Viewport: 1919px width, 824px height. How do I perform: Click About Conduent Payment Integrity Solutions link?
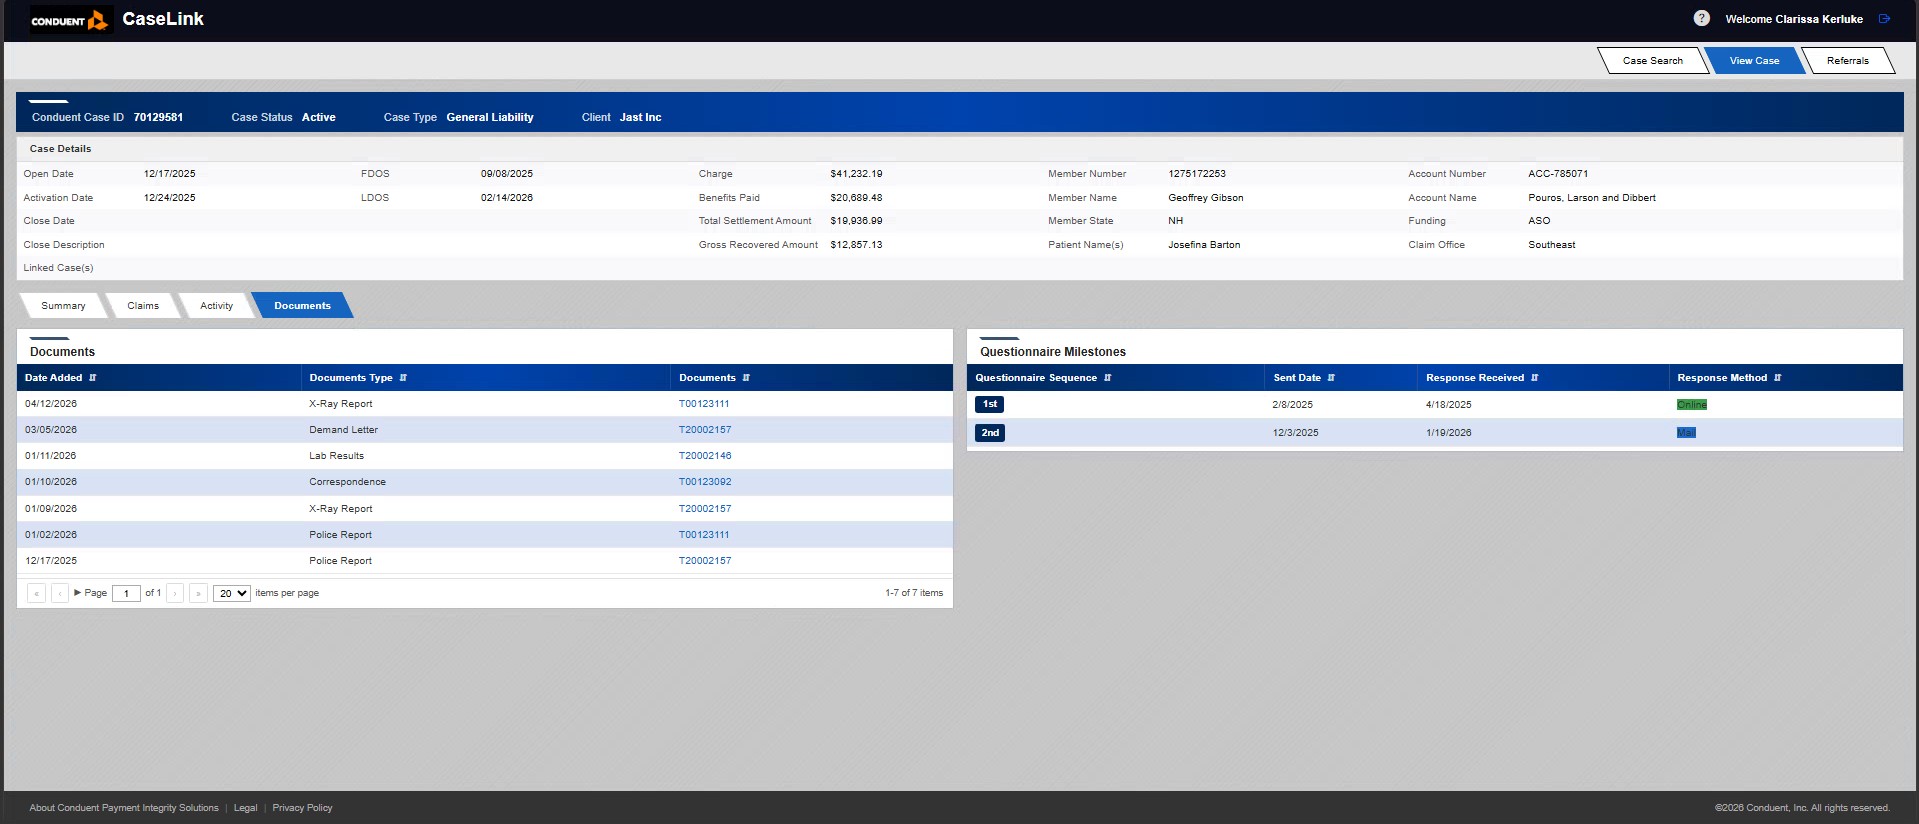pyautogui.click(x=124, y=808)
